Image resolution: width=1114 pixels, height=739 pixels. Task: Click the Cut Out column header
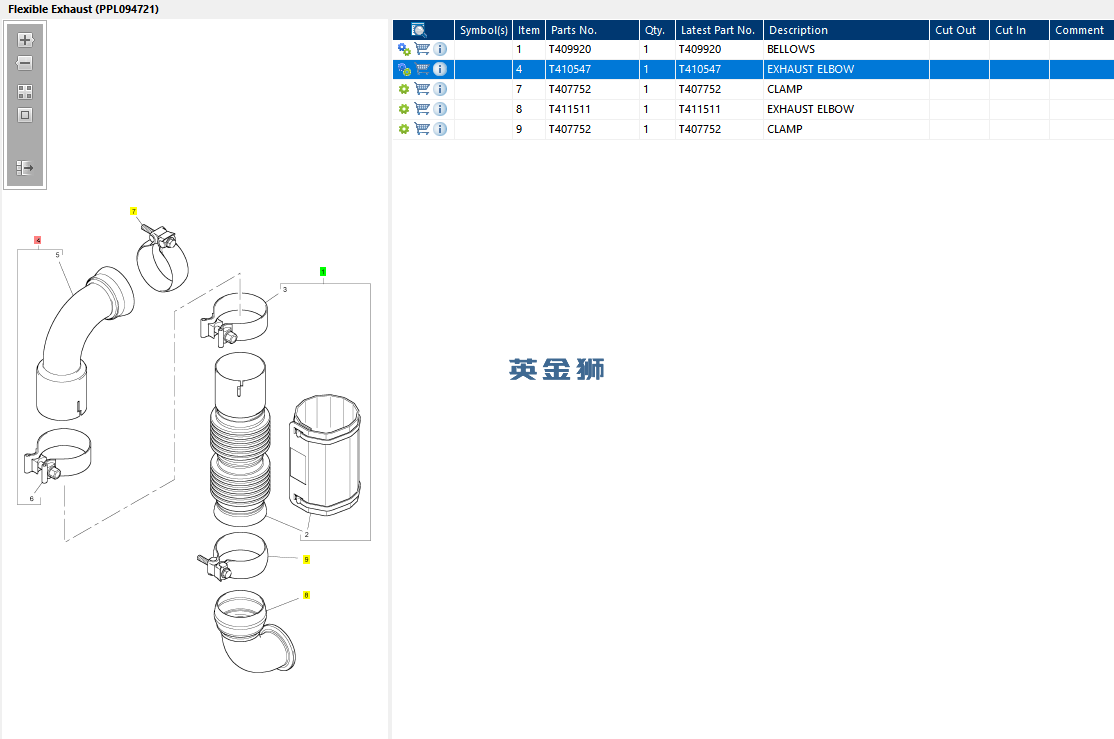tap(959, 30)
